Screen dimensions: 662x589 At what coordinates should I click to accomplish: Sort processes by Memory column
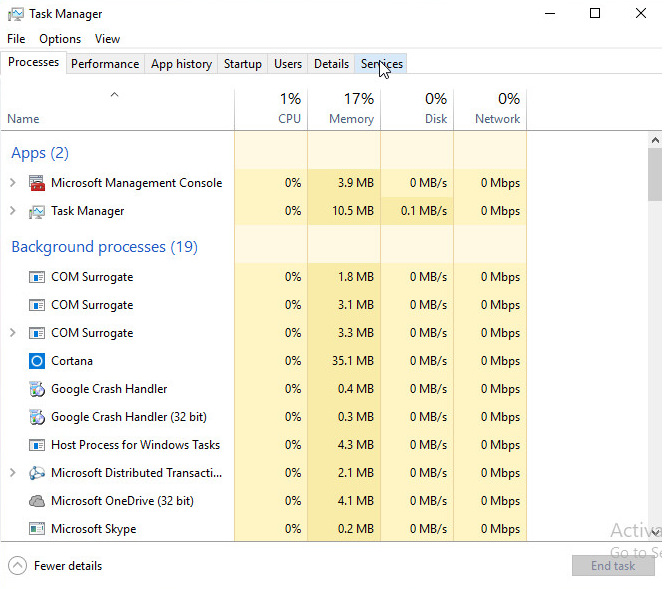(x=344, y=109)
